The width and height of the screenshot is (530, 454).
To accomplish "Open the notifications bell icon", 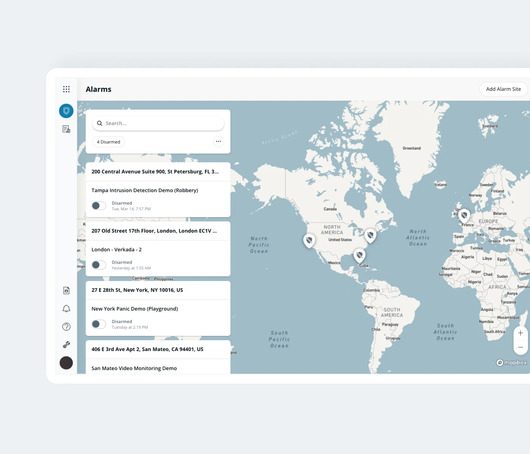I will [x=66, y=309].
